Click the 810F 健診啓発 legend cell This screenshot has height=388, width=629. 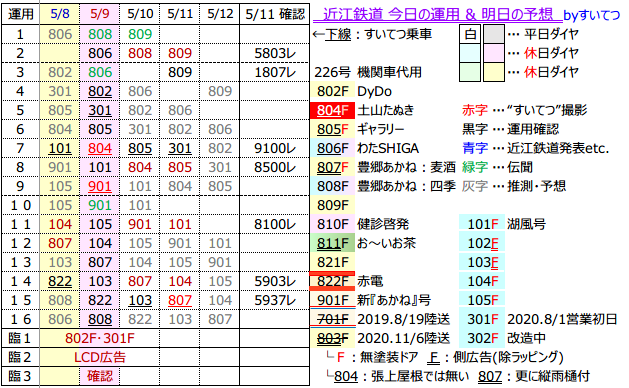(332, 224)
